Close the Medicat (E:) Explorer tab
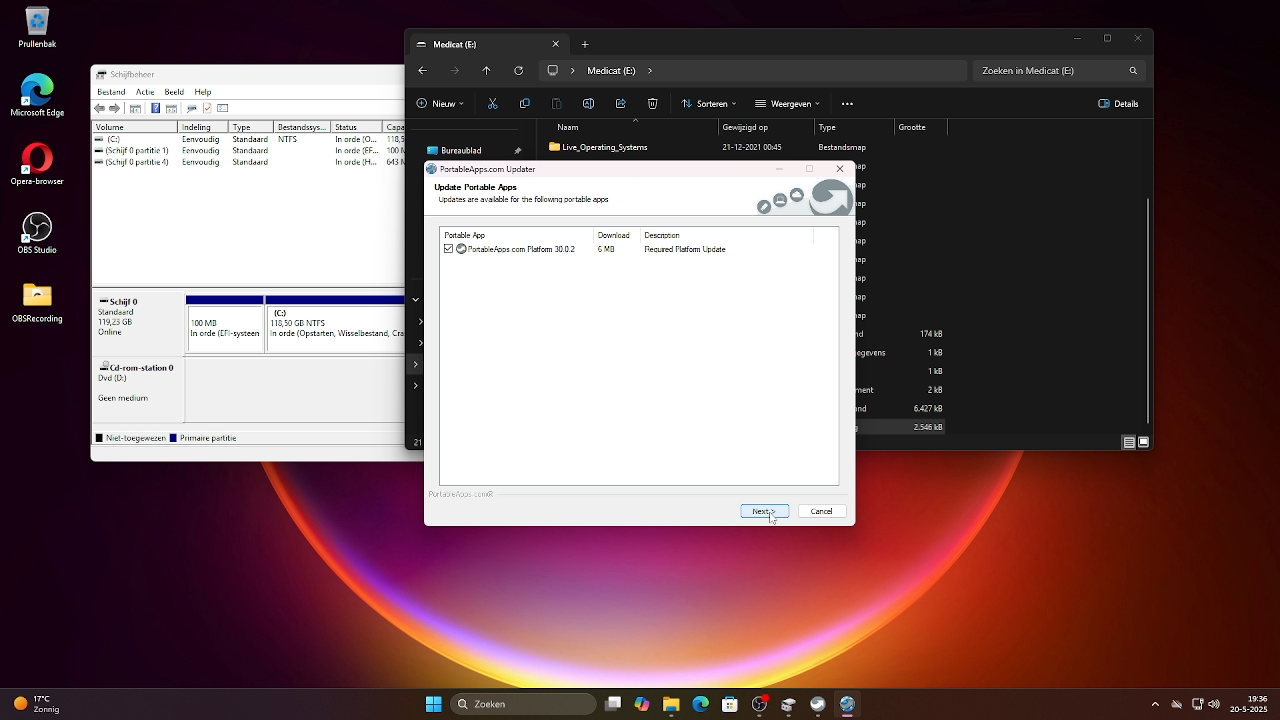 pyautogui.click(x=556, y=44)
